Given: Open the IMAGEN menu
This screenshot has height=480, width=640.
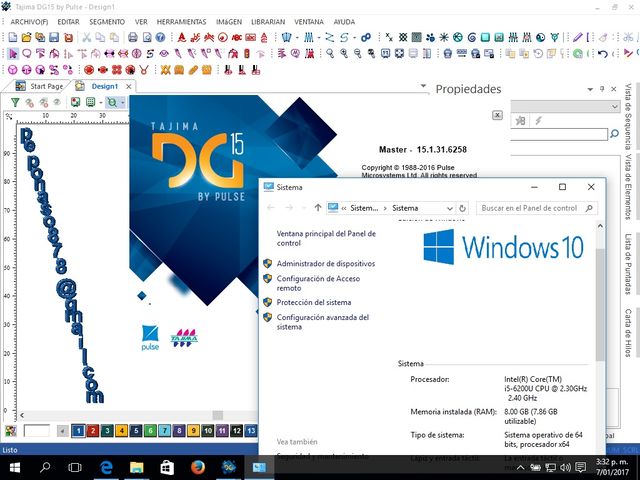Looking at the screenshot, I should click(x=229, y=22).
